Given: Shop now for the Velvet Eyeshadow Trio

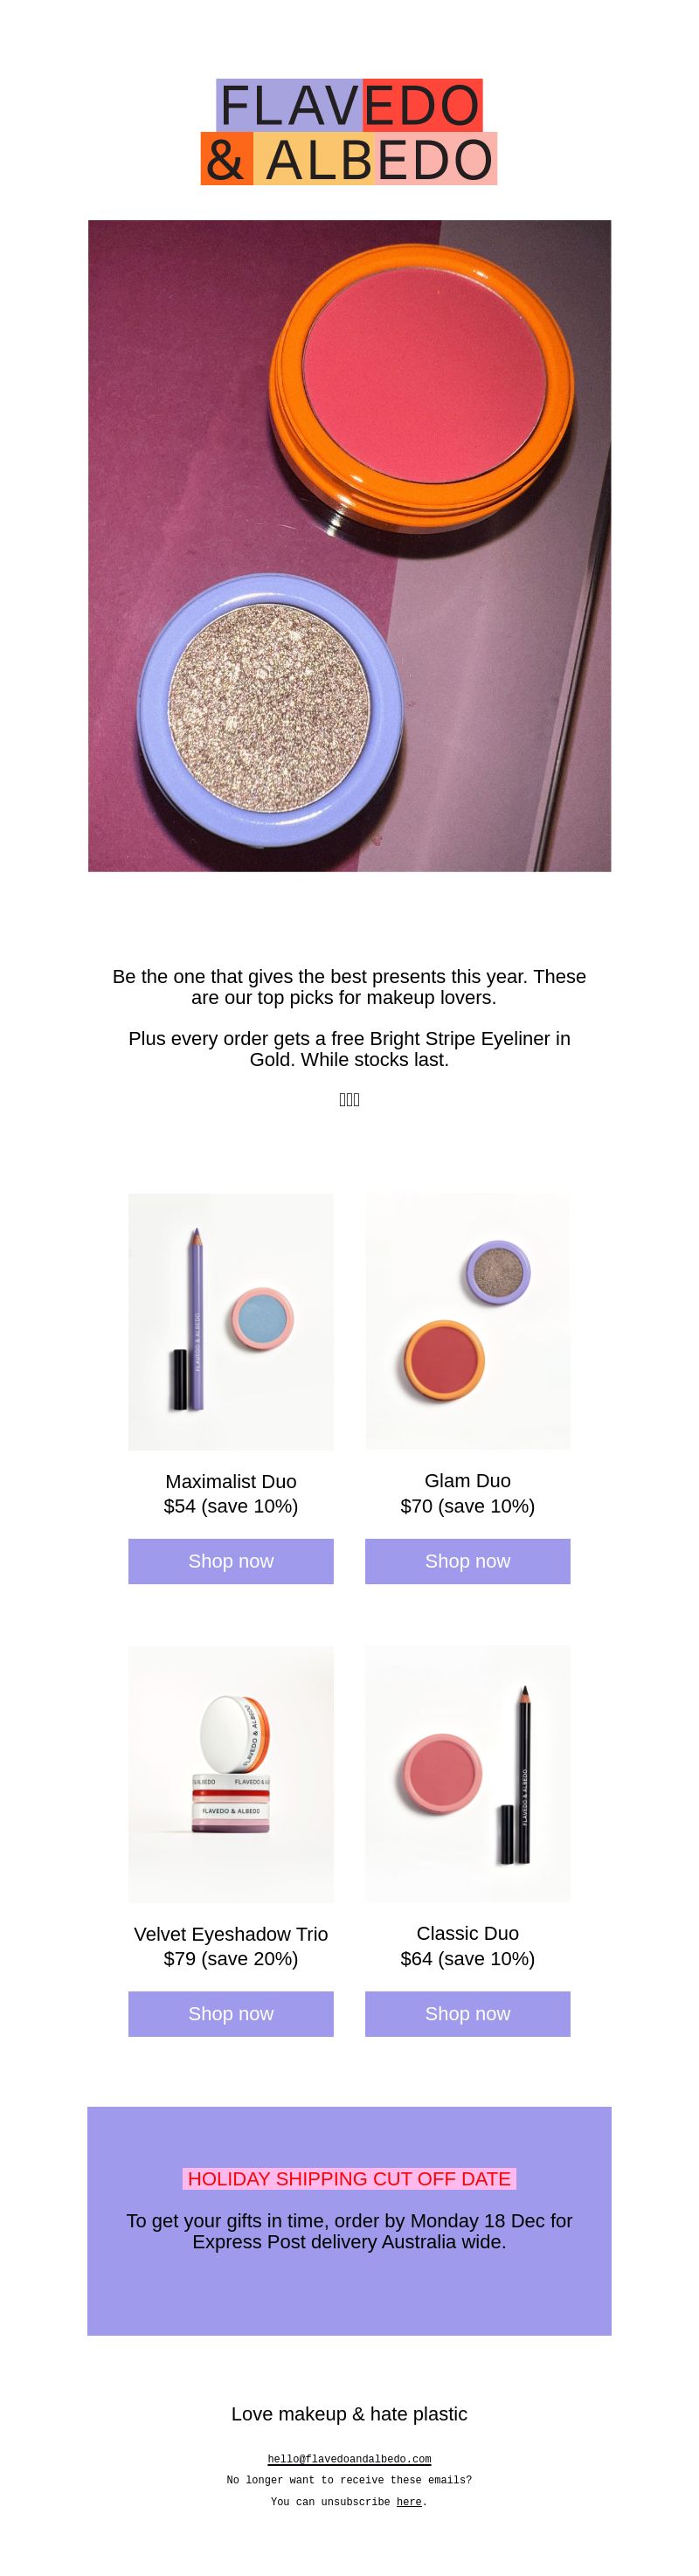Looking at the screenshot, I should 231,2014.
